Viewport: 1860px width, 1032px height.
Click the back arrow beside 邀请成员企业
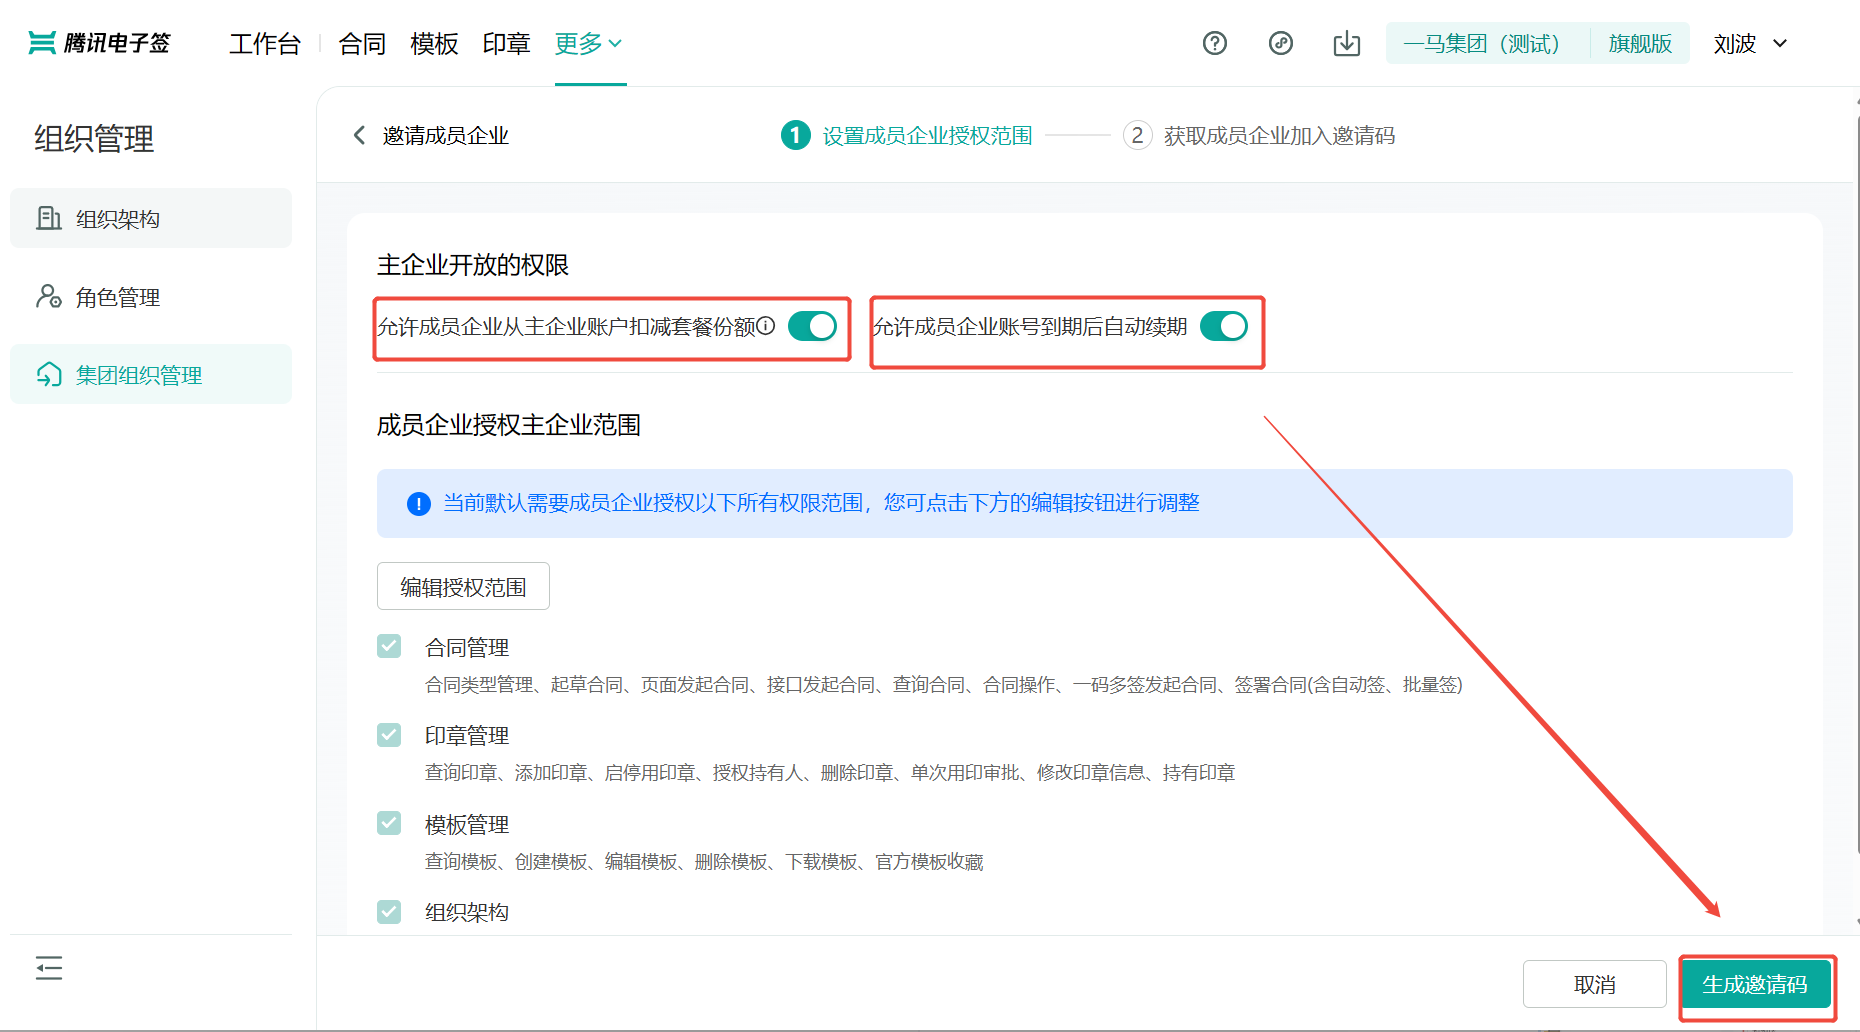click(359, 135)
